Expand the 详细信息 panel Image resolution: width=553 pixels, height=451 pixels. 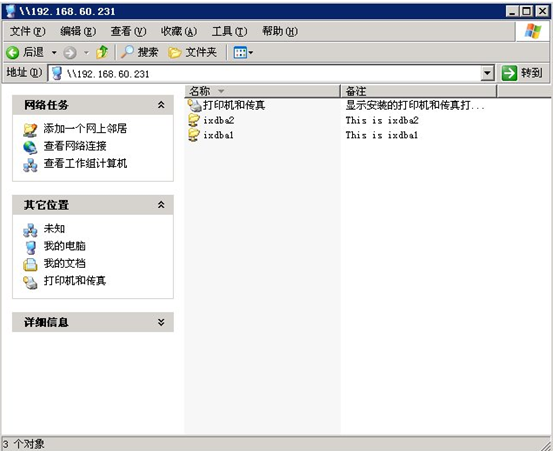(x=161, y=322)
